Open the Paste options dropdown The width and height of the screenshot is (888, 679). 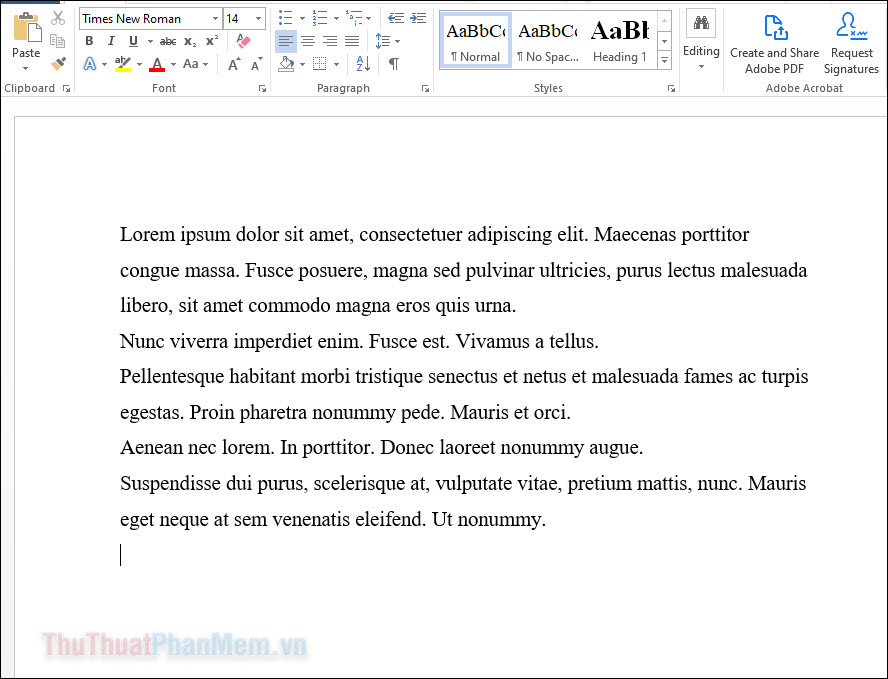[x=25, y=69]
